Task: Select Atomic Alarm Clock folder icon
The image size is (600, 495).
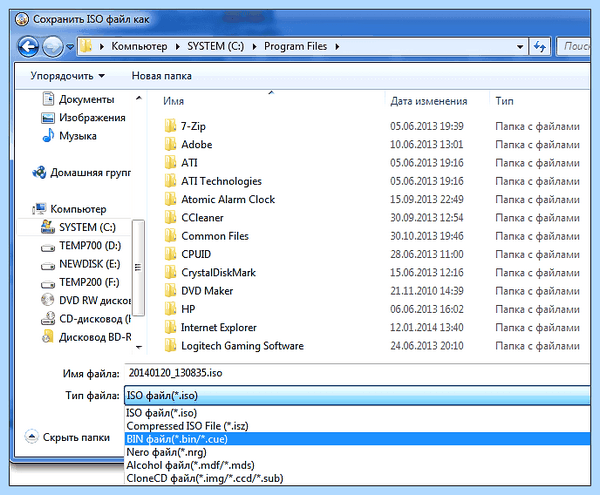Action: point(170,199)
